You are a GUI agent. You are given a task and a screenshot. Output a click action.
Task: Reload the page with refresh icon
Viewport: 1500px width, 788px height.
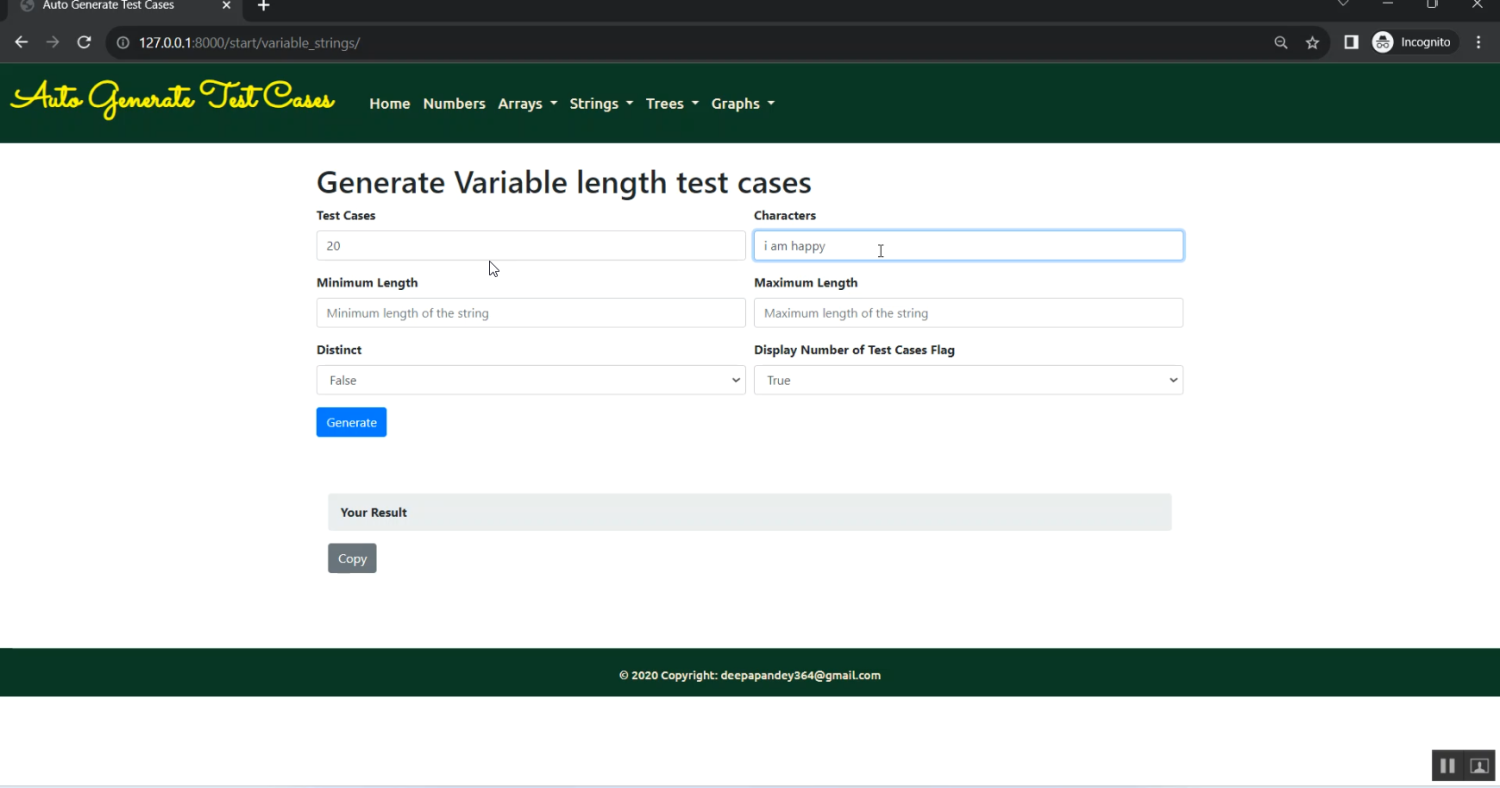coord(84,42)
